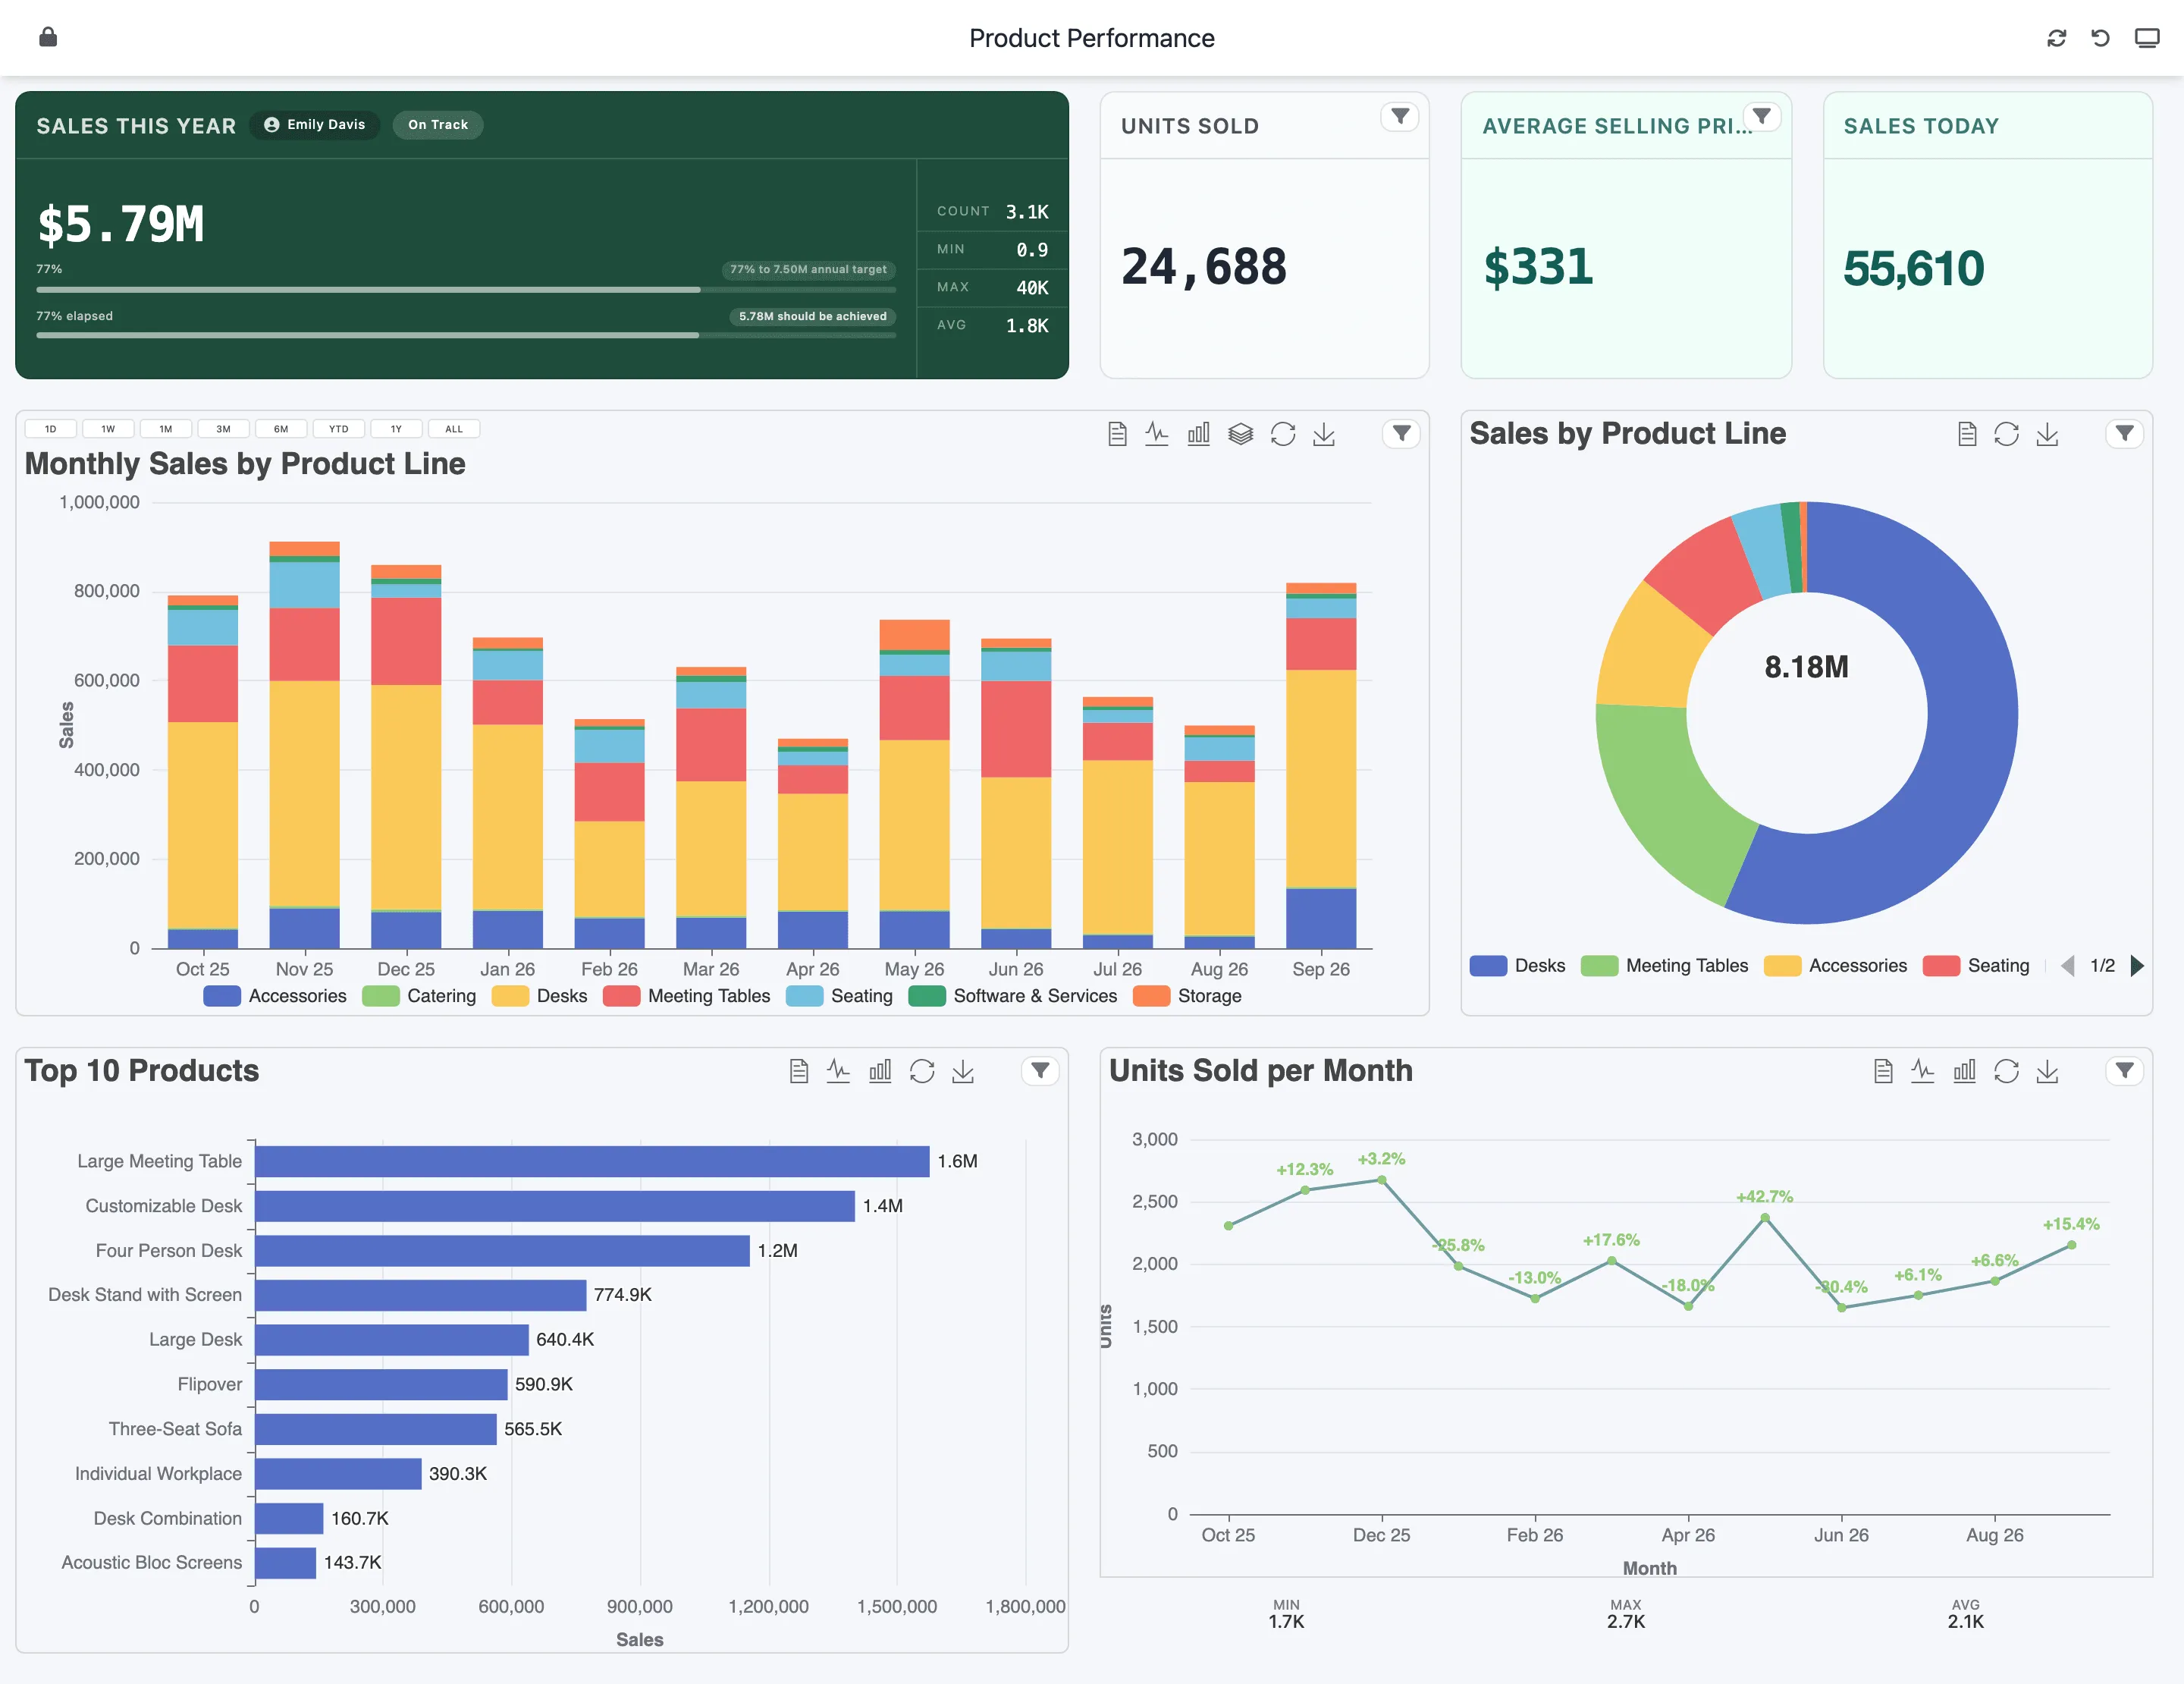Open Monthly Sales chart data table icon
2184x1684 pixels.
point(1118,434)
